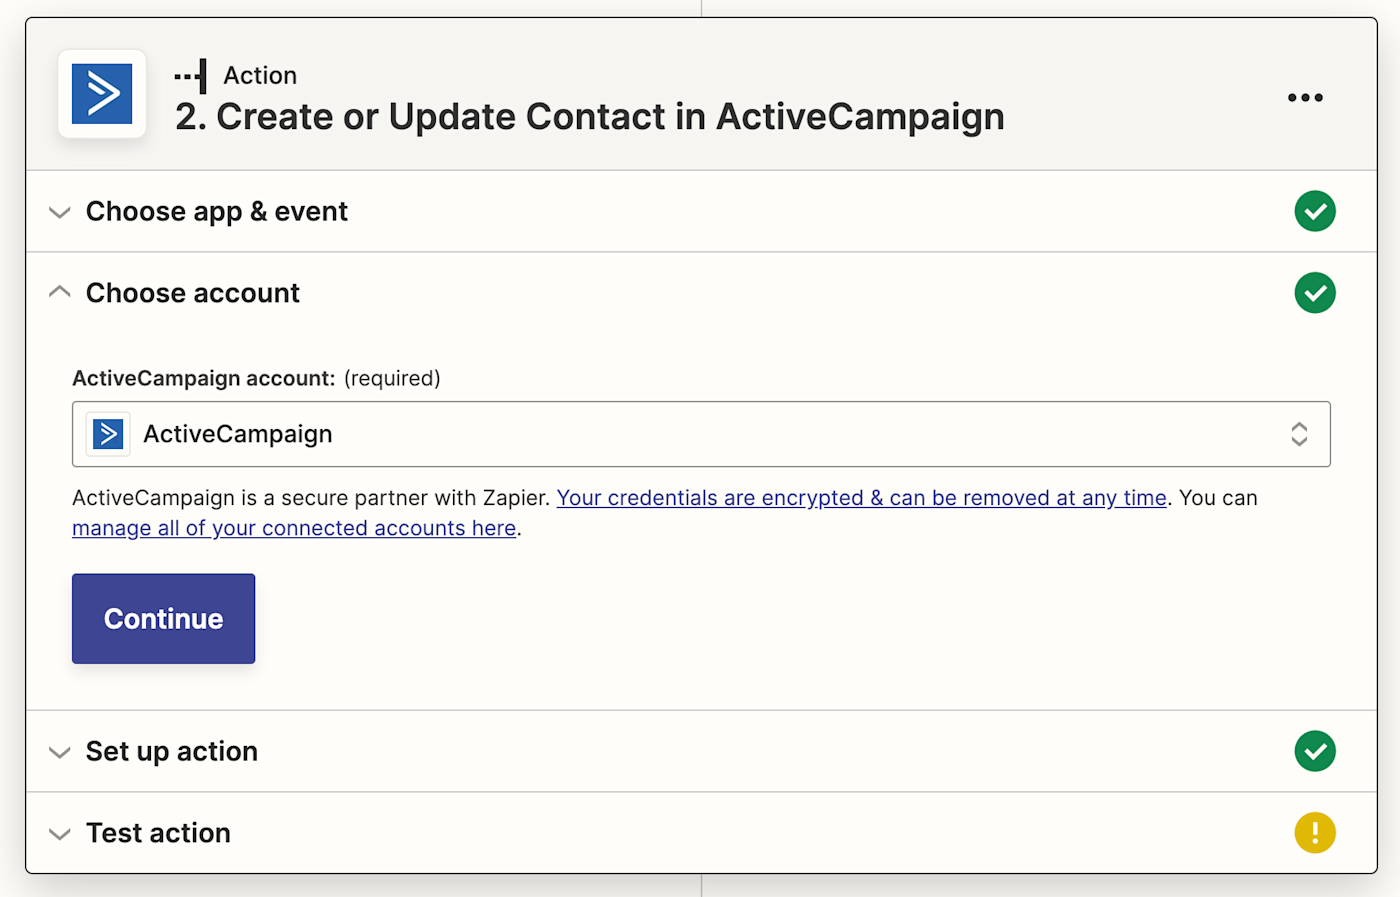
Task: Expand the Set up action chevron
Action: (60, 752)
